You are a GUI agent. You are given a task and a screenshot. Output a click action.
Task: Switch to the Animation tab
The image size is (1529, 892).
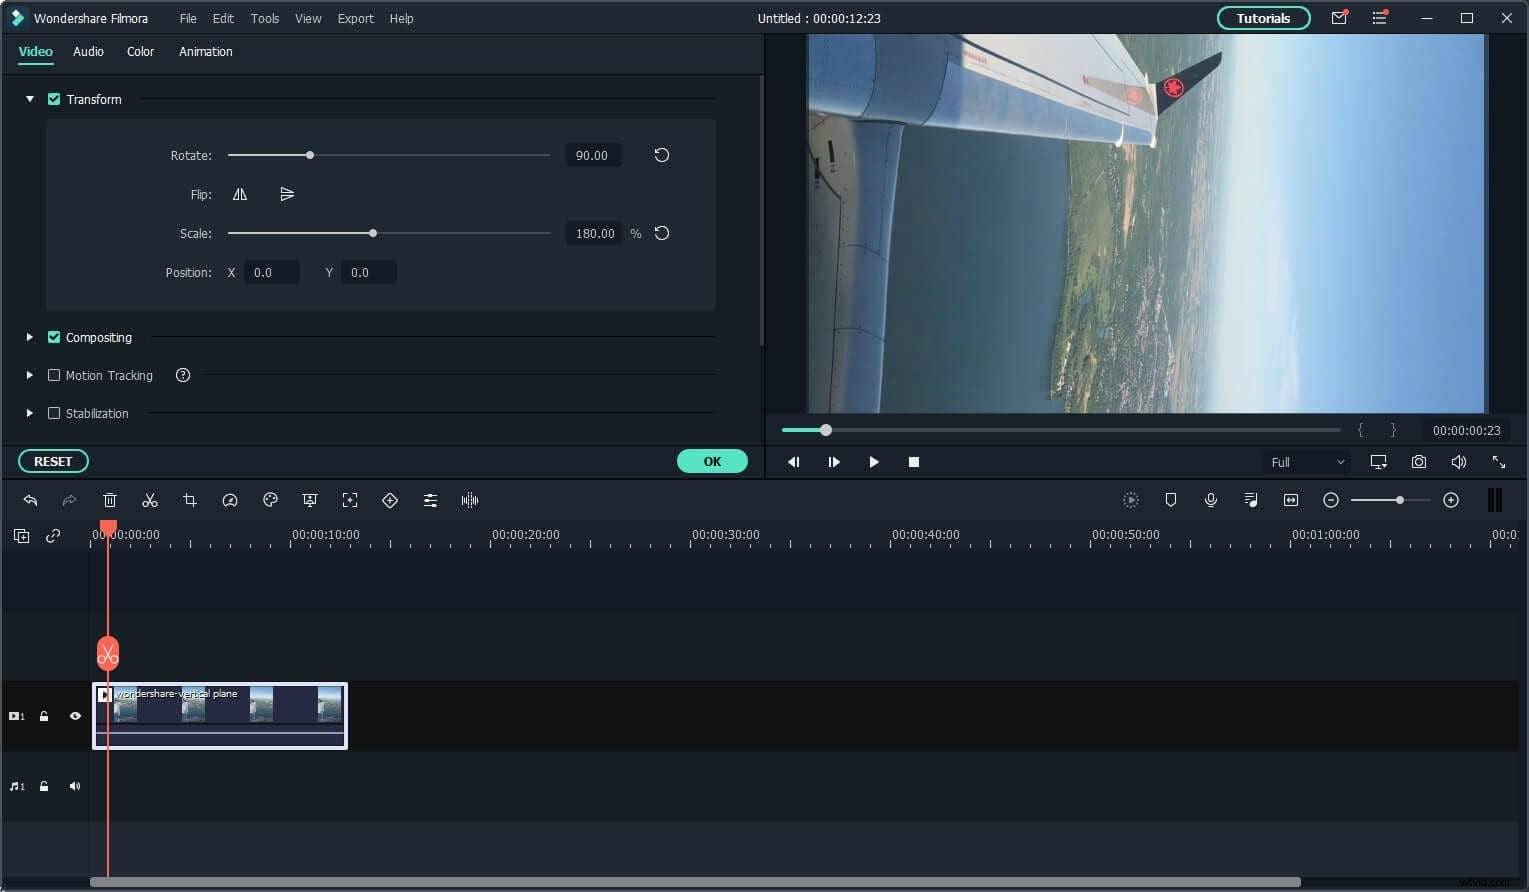[x=205, y=51]
